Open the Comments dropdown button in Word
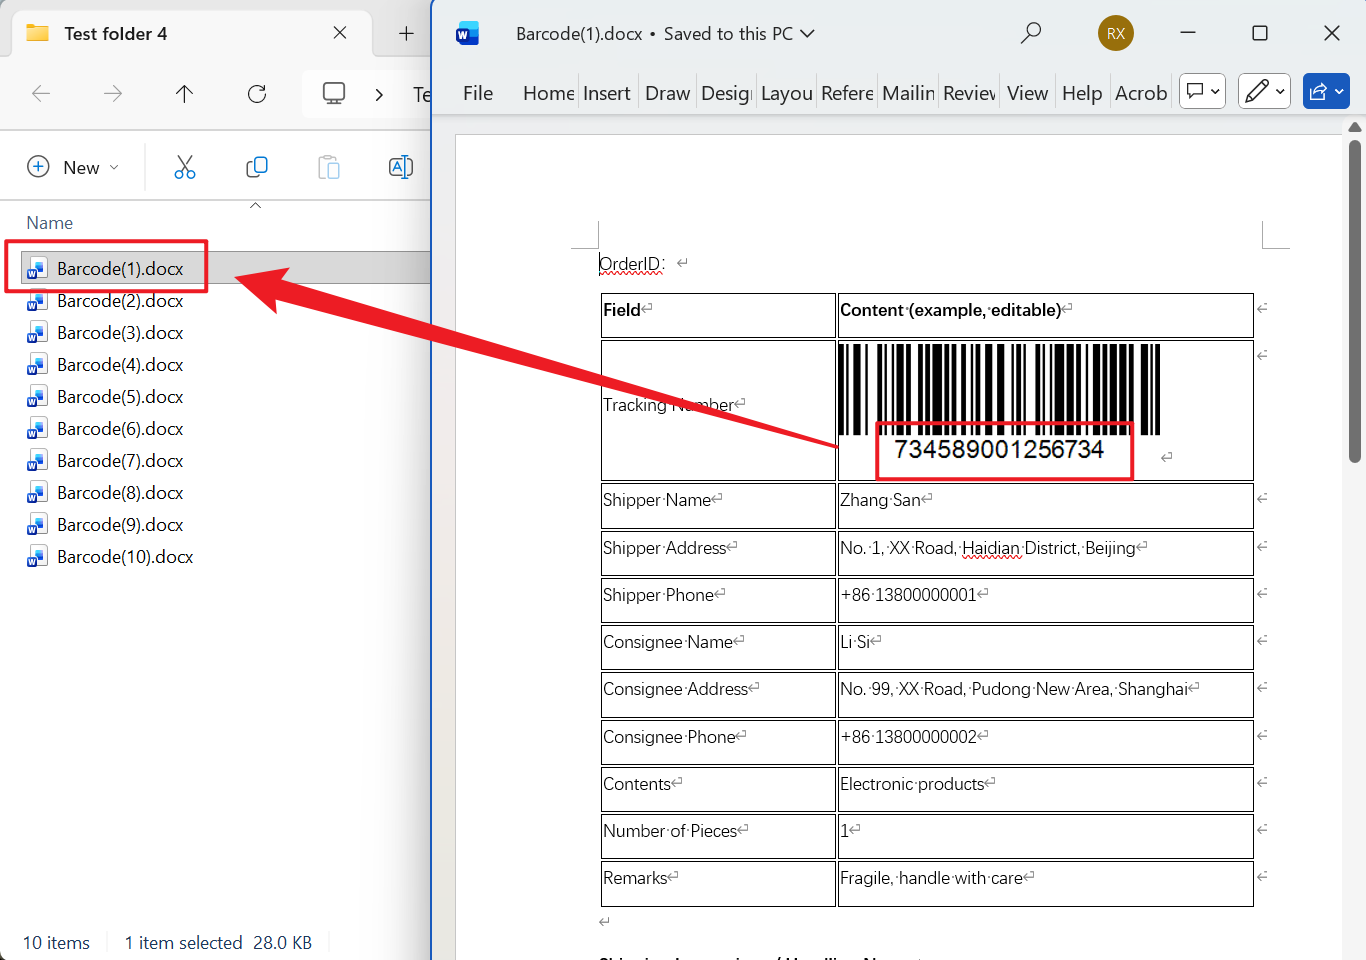The width and height of the screenshot is (1366, 960). pyautogui.click(x=1202, y=92)
